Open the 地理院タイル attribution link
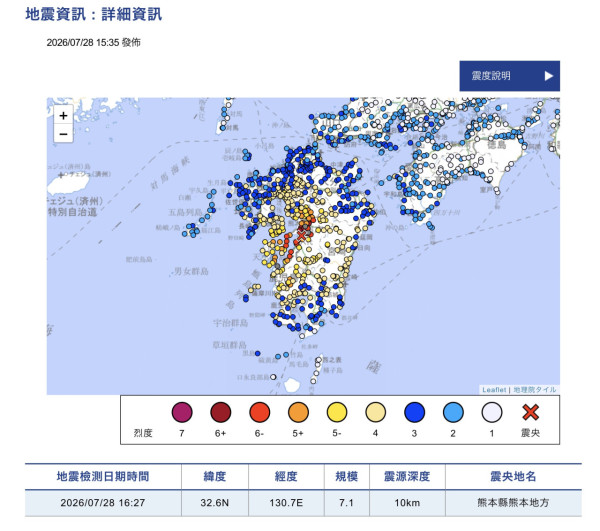 pos(535,389)
